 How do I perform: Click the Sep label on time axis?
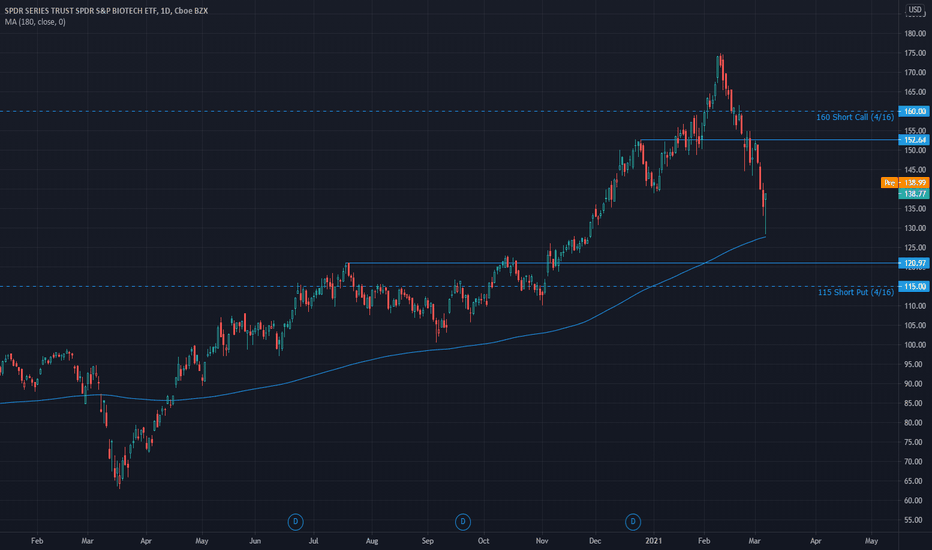[428, 541]
